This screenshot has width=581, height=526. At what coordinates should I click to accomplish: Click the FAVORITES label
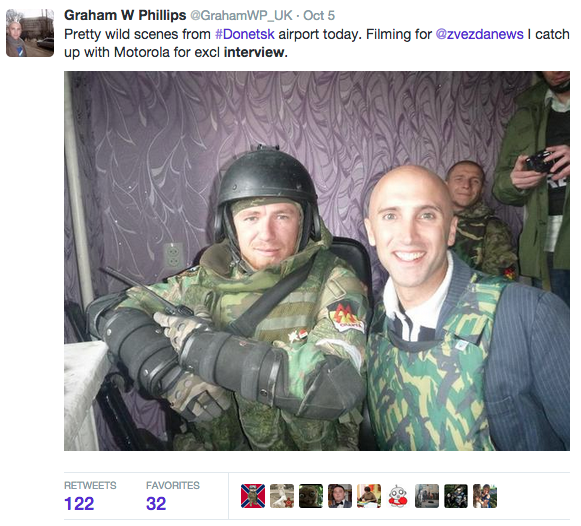[x=173, y=485]
